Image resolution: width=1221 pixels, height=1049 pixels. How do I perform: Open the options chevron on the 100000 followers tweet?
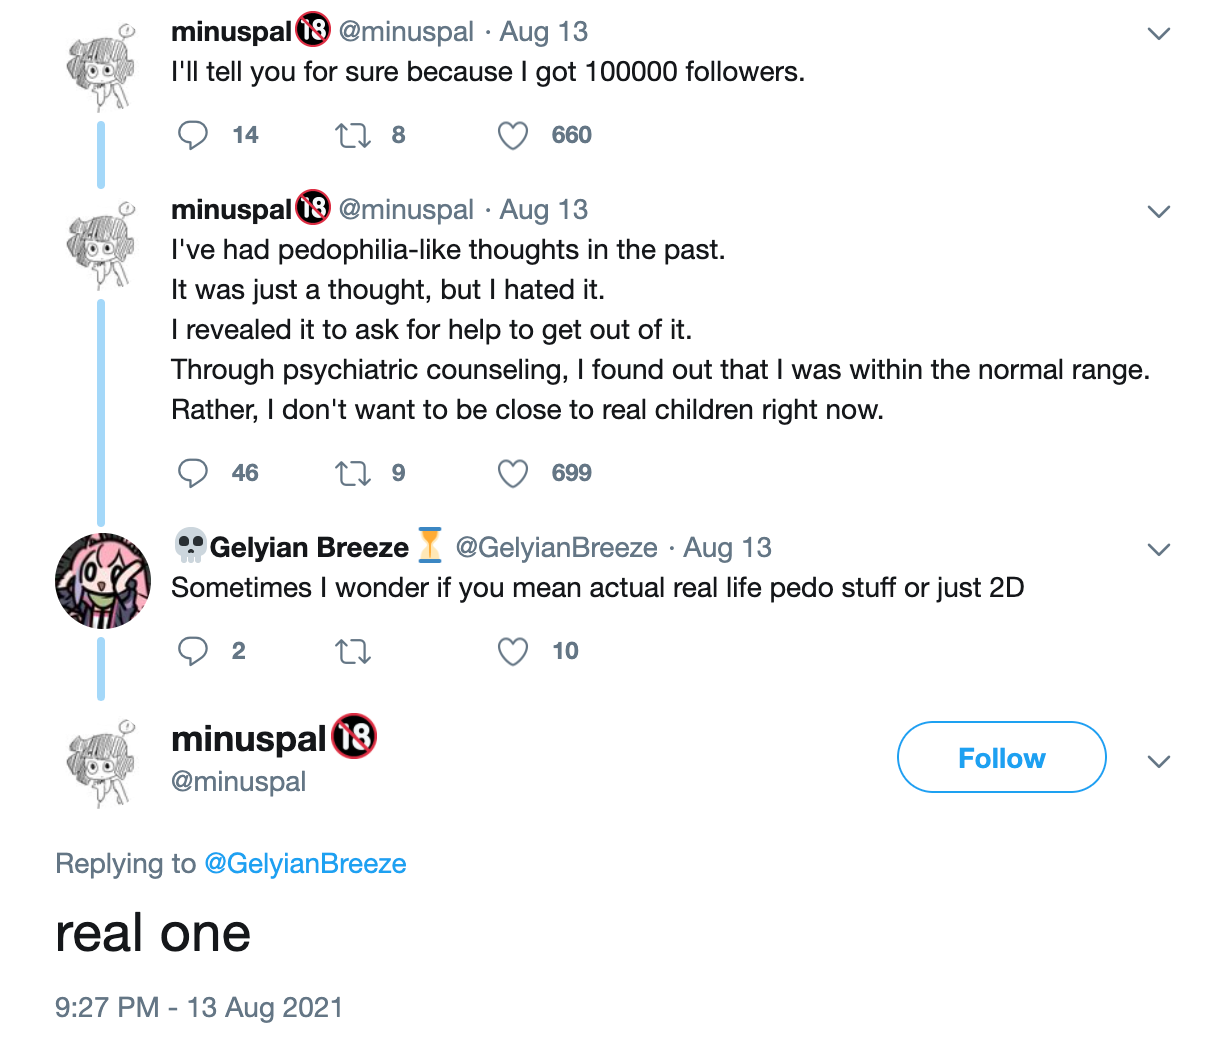[x=1158, y=34]
